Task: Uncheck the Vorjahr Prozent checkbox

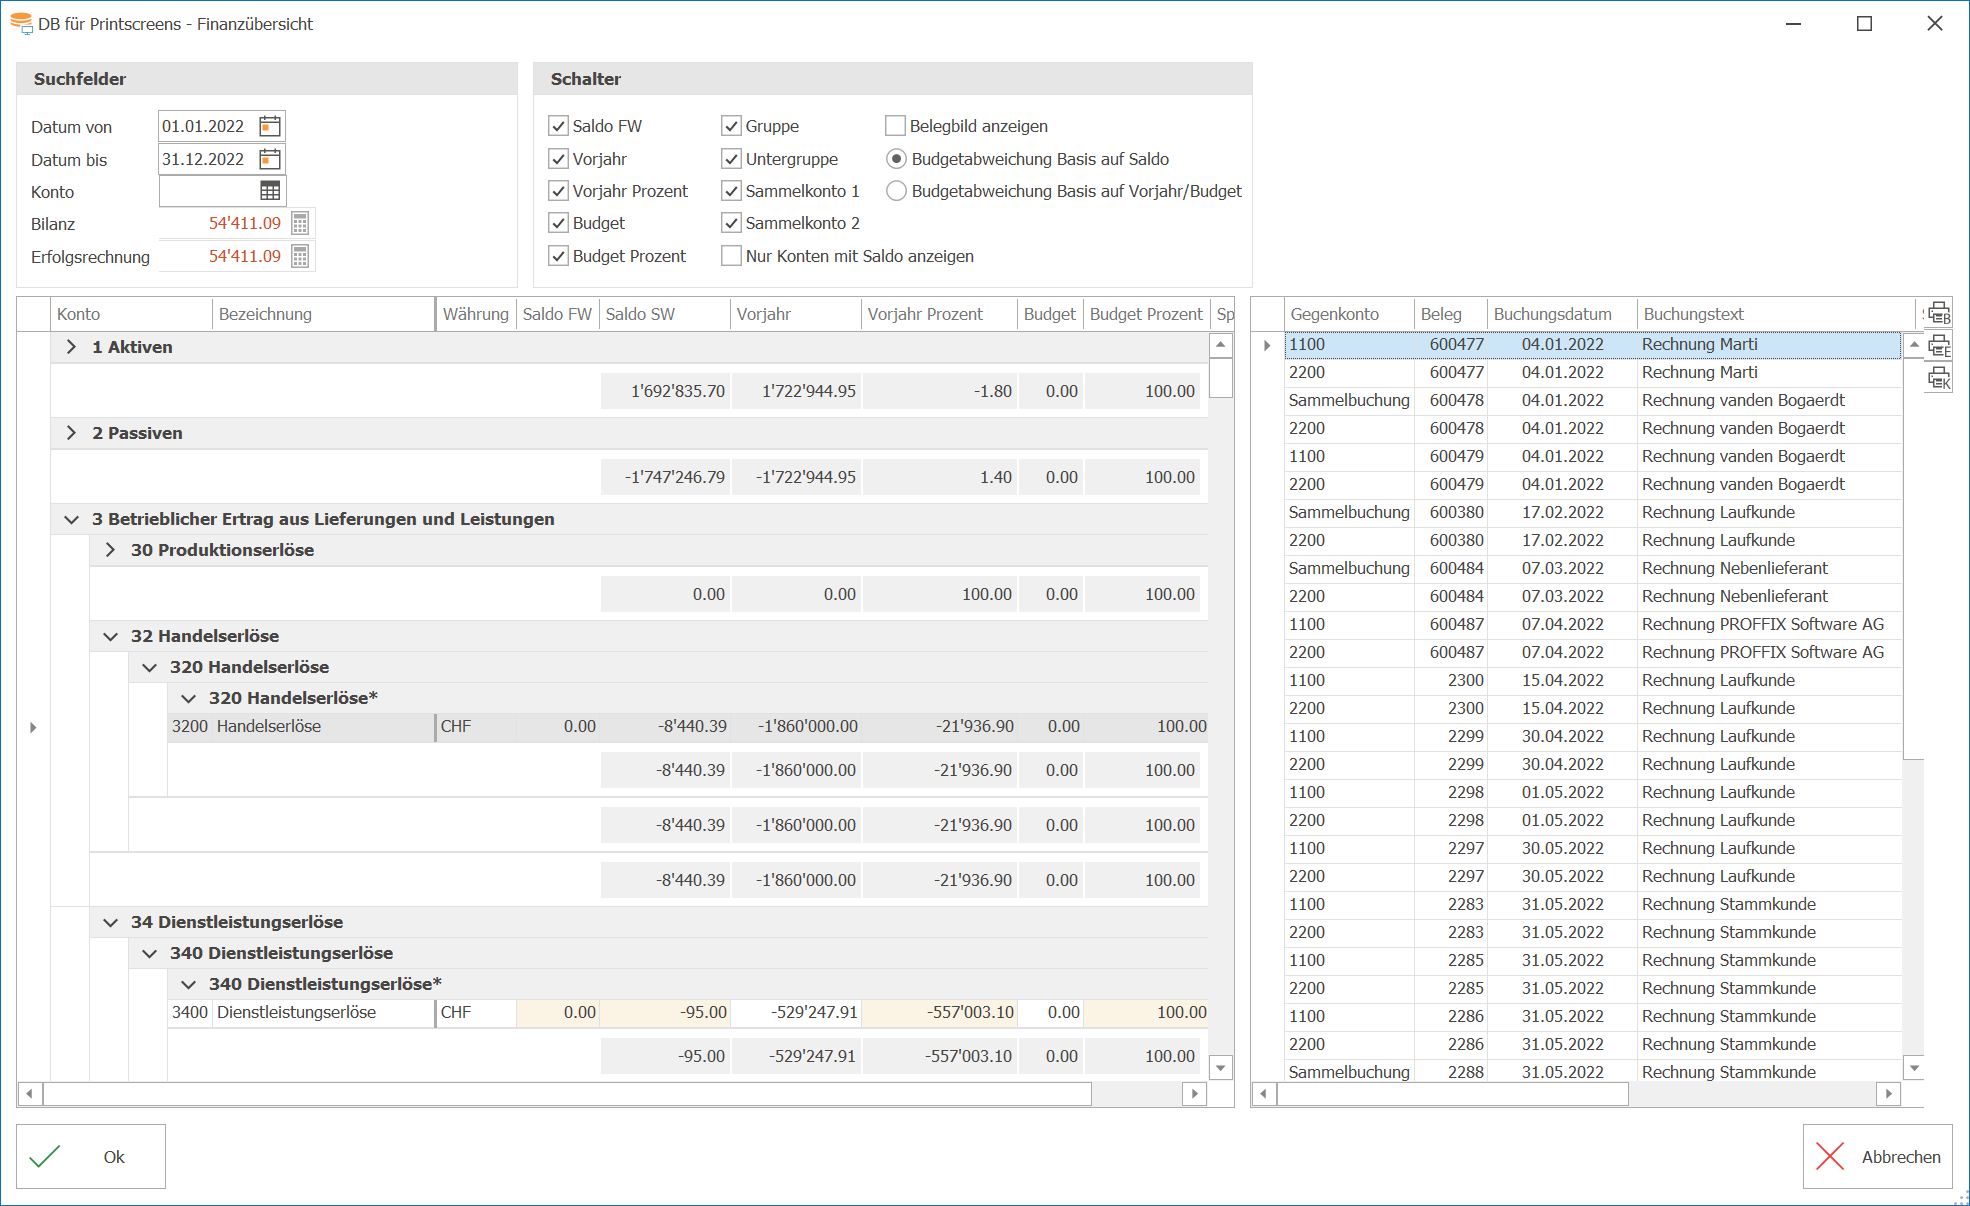Action: click(x=558, y=191)
